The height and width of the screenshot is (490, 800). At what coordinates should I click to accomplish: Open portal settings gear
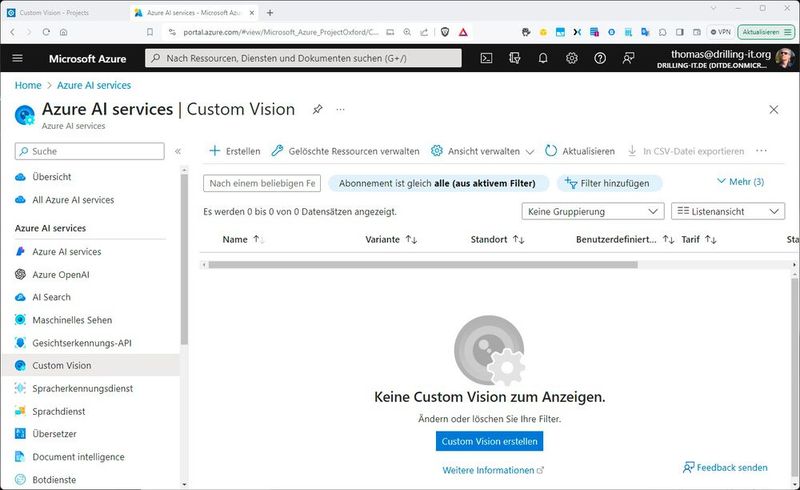click(x=571, y=58)
